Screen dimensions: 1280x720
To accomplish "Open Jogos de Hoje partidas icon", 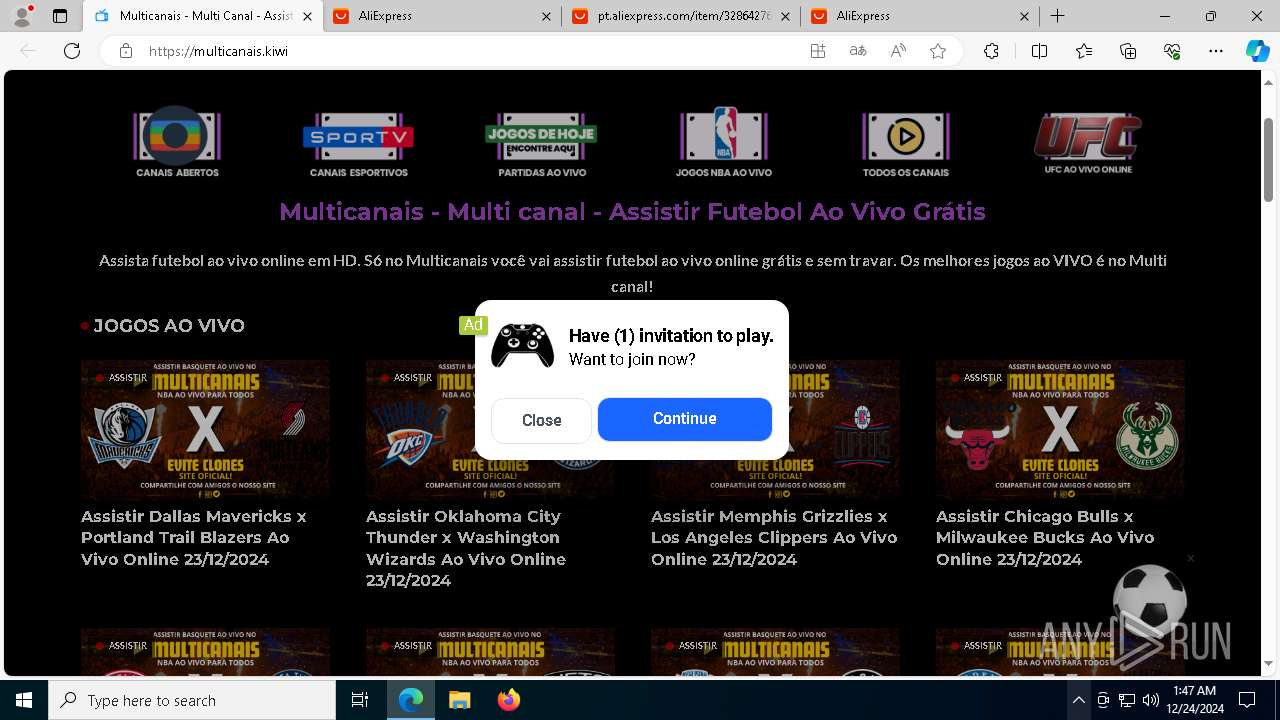I will (x=541, y=142).
